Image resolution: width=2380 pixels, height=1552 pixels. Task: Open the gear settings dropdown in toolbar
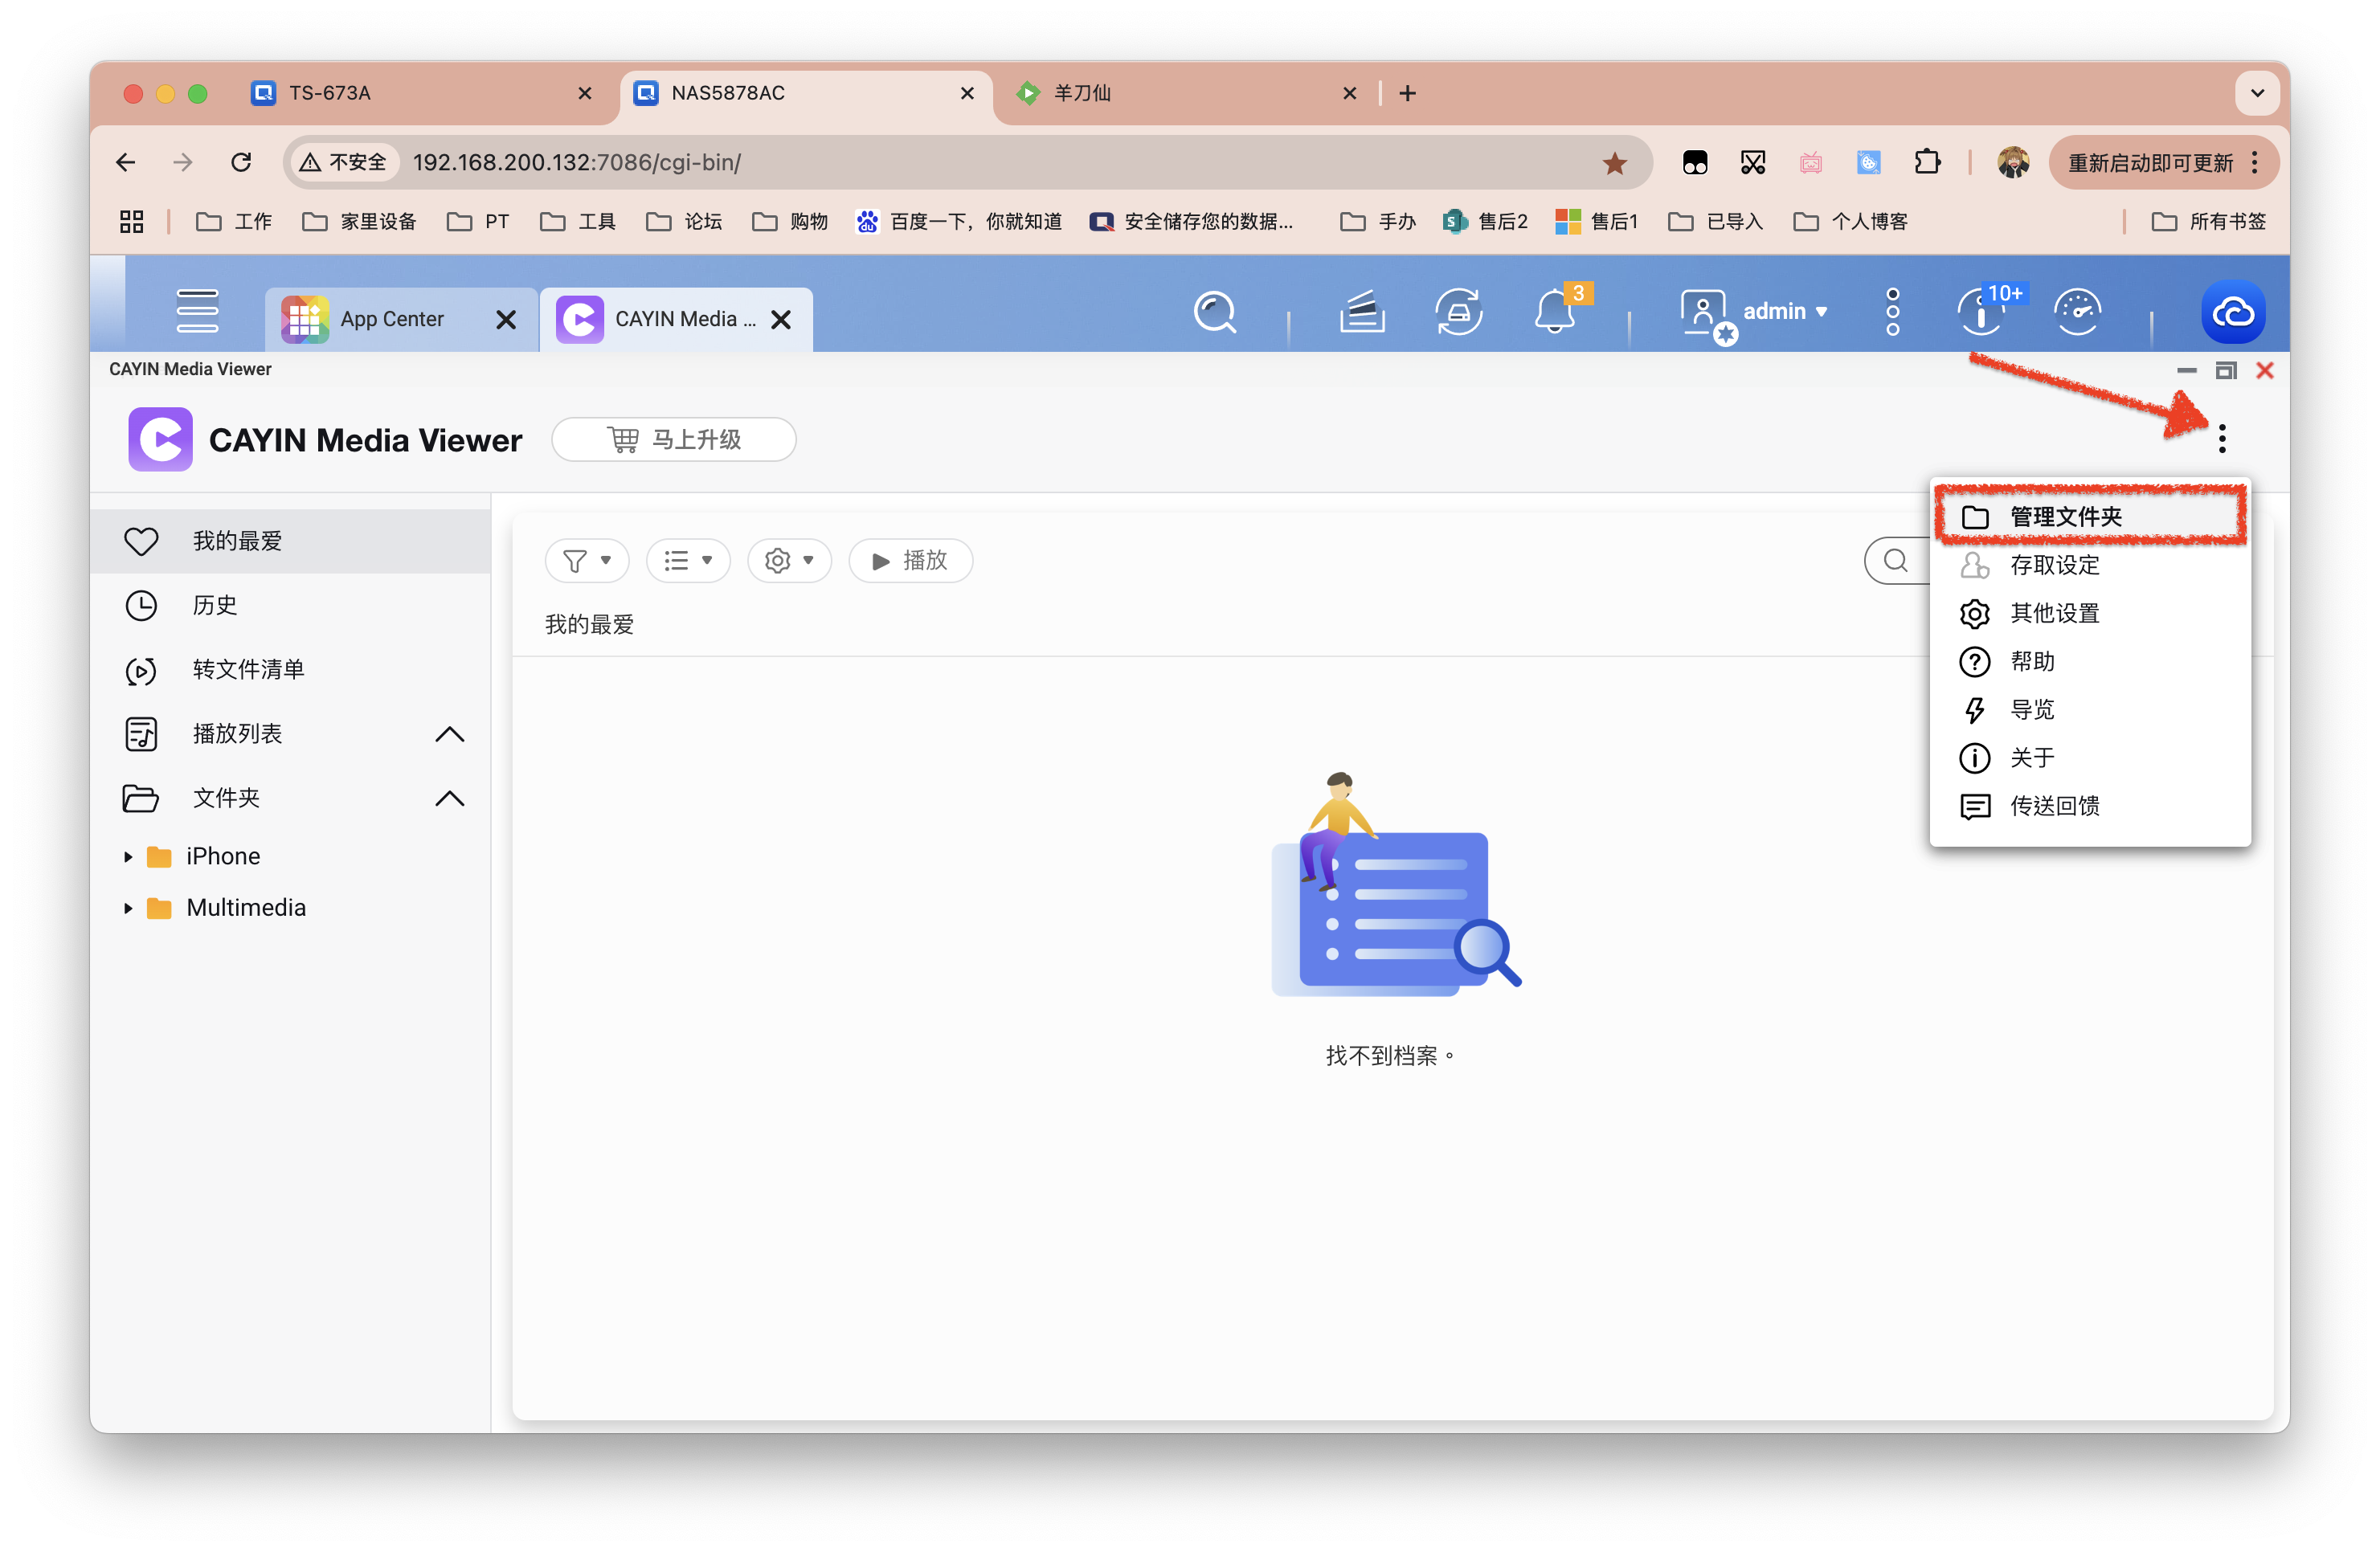(x=788, y=561)
